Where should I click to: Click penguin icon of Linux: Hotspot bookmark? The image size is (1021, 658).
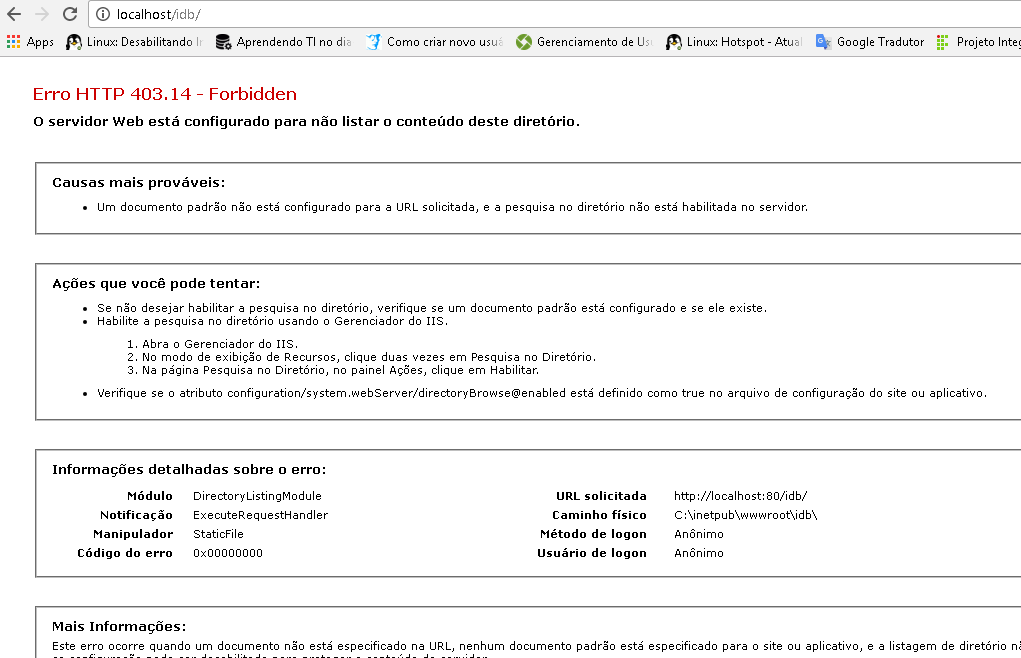(673, 42)
